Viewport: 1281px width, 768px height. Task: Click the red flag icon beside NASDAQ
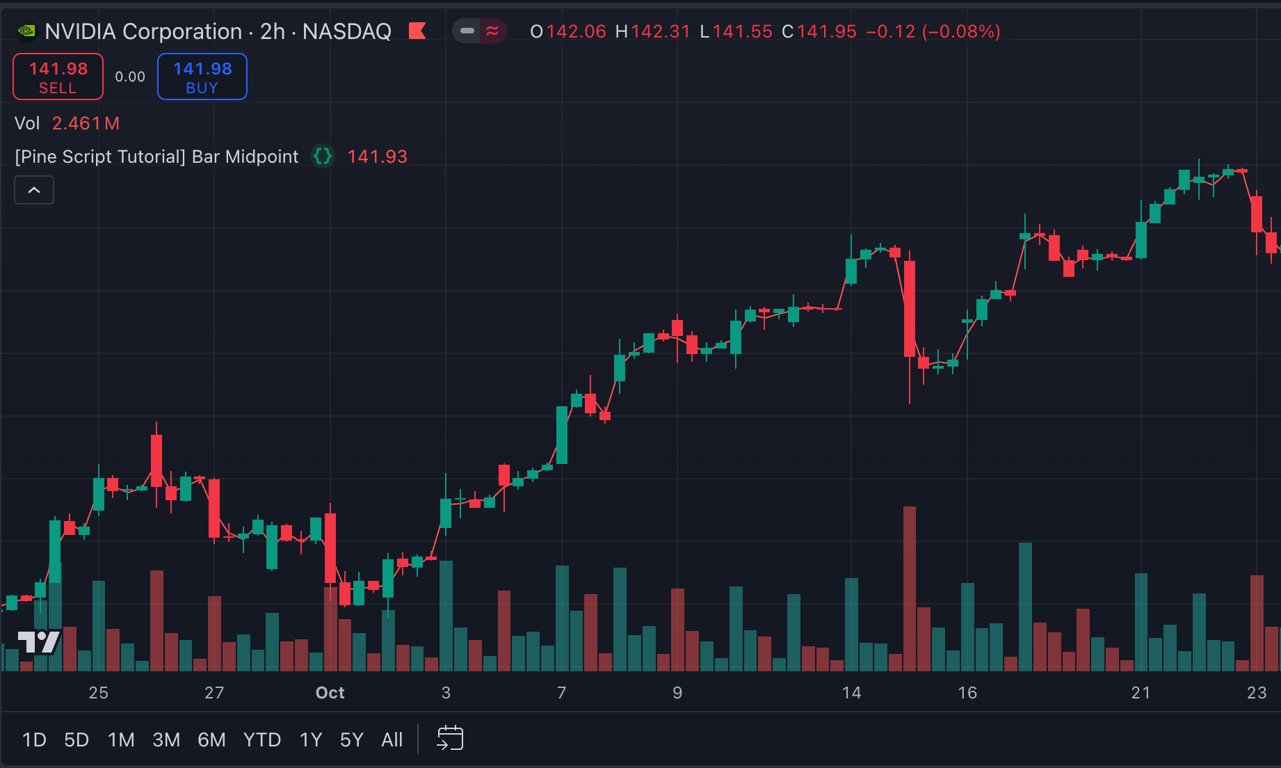[418, 32]
